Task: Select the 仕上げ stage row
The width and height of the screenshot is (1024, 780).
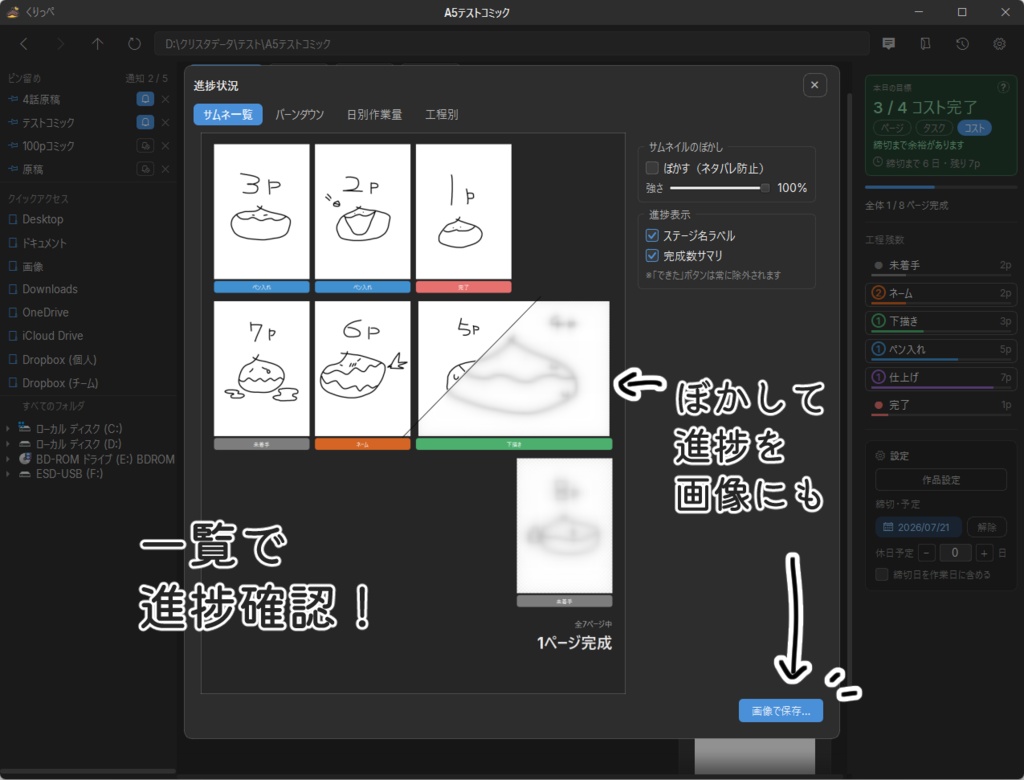Action: tap(941, 377)
